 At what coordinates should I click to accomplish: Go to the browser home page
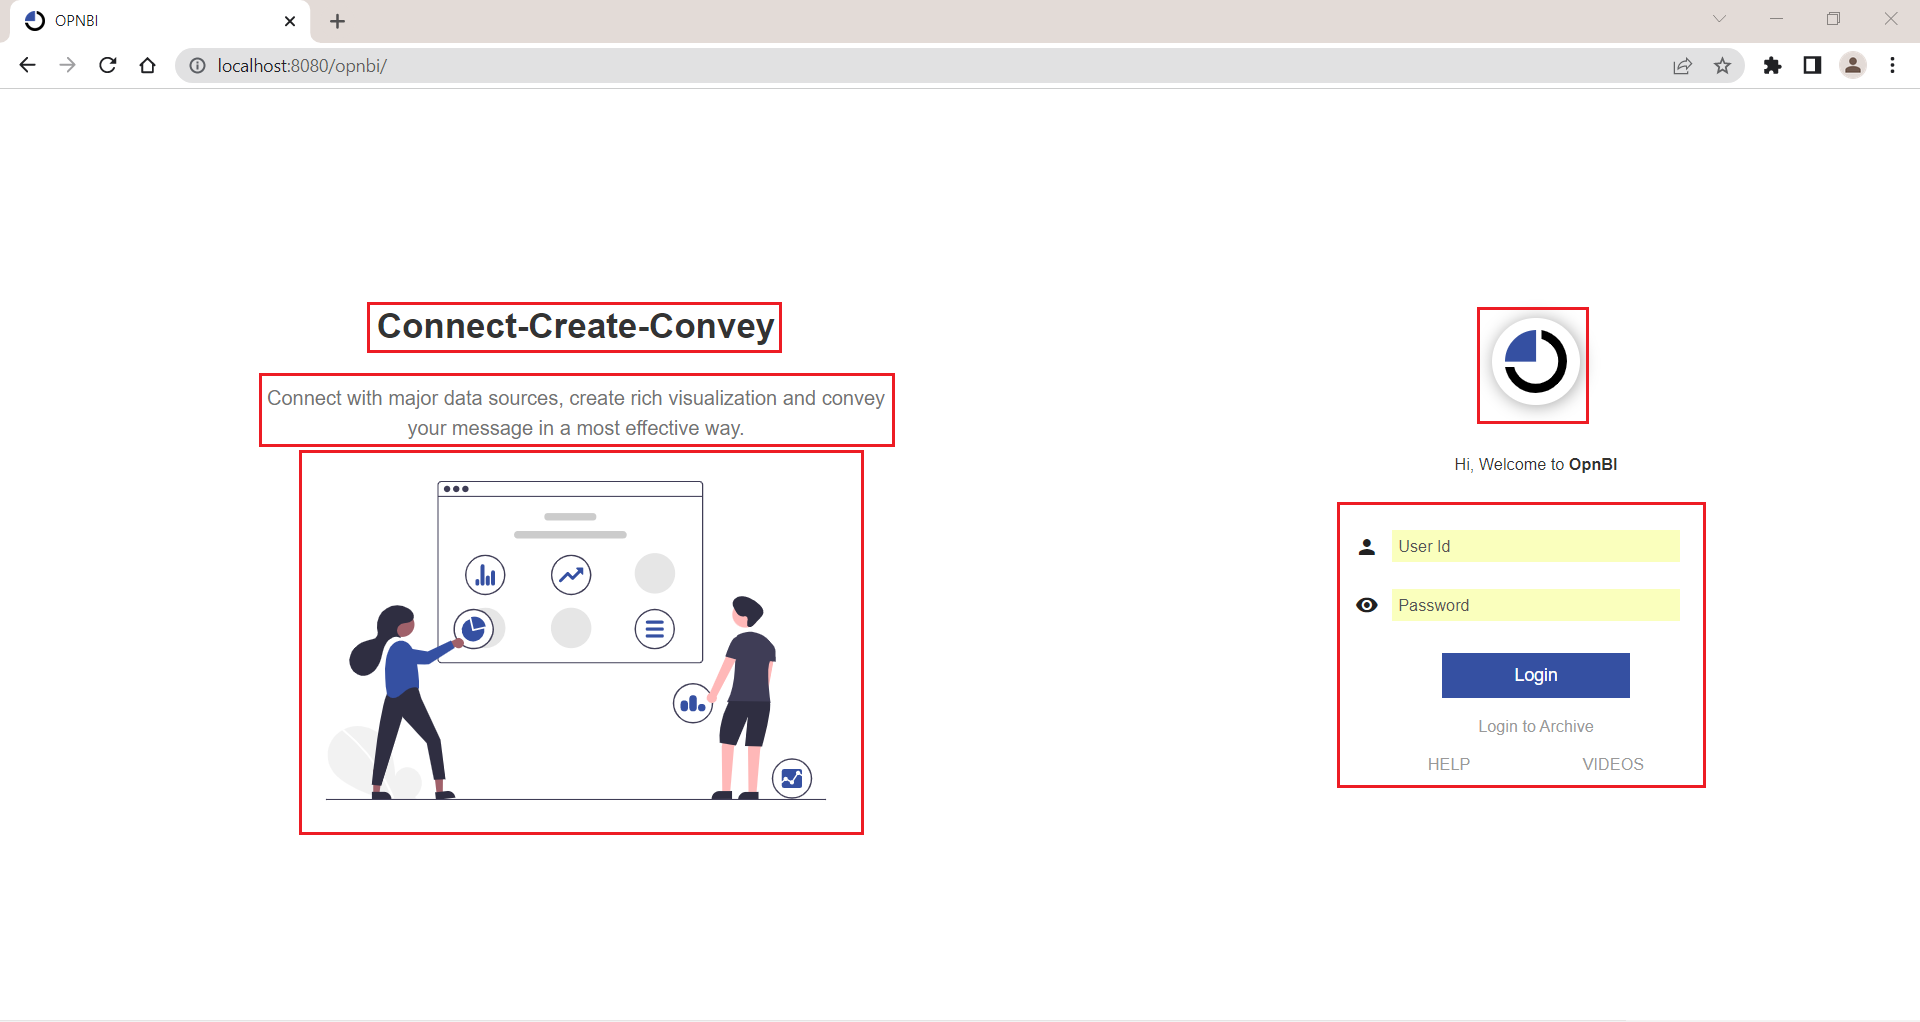coord(148,65)
